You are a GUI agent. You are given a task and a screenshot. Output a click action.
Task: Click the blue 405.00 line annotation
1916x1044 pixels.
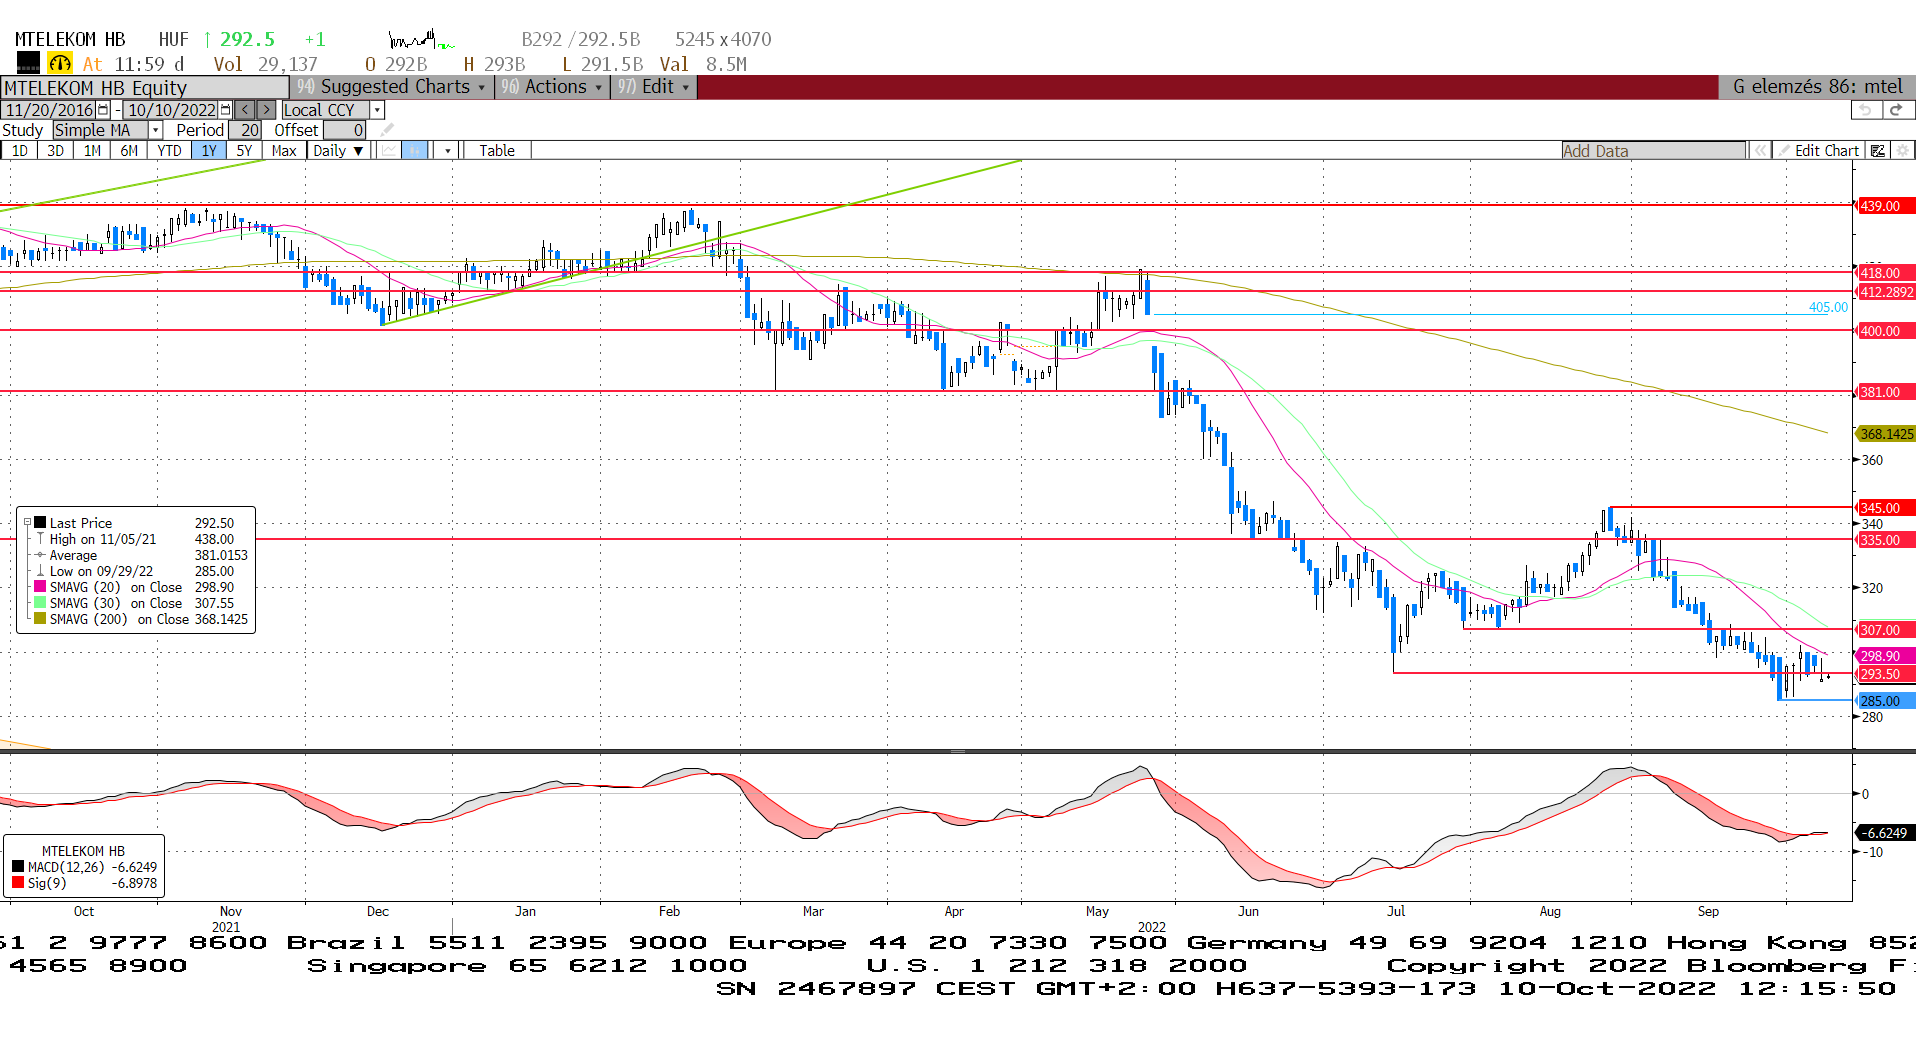click(1829, 307)
